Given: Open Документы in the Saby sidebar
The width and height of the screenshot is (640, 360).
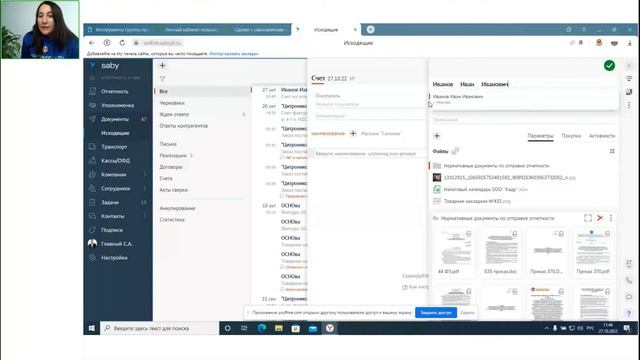Looking at the screenshot, I should pos(115,119).
